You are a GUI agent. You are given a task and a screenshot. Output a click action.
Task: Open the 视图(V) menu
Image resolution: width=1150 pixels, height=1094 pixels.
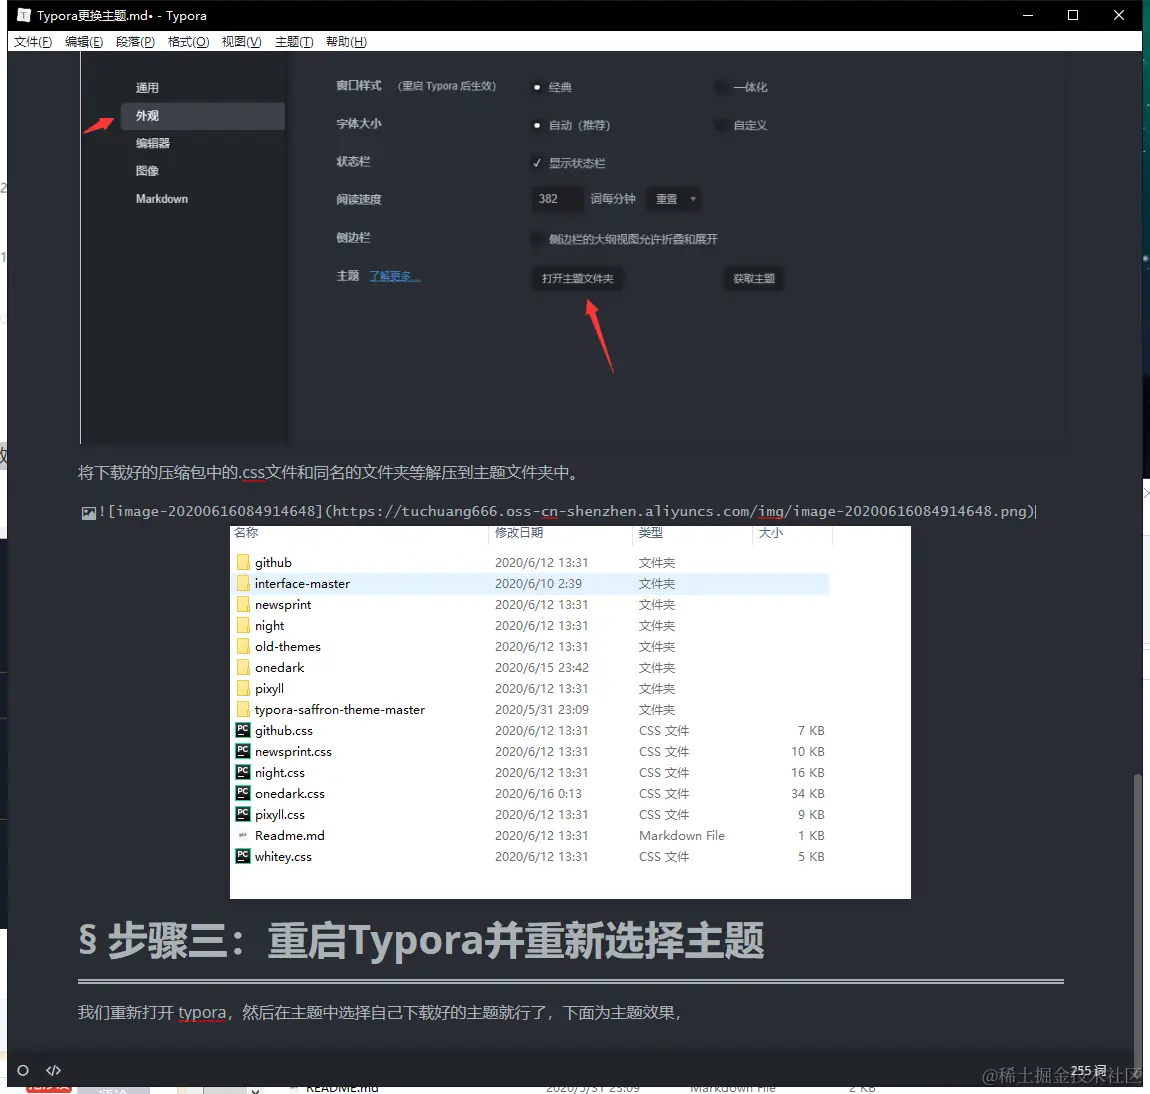click(241, 42)
